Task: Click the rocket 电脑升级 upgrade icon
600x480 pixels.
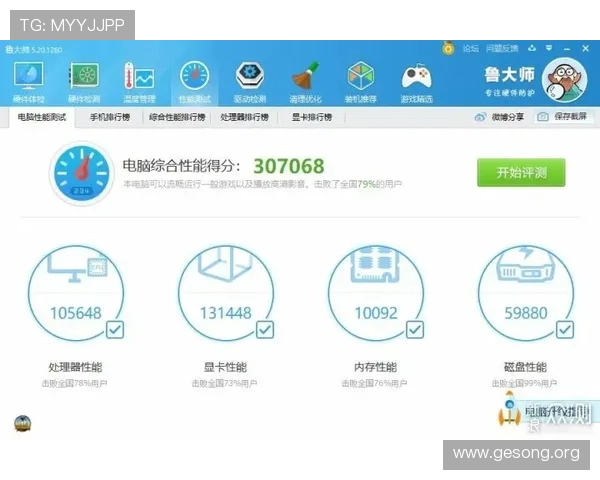Action: pos(509,410)
